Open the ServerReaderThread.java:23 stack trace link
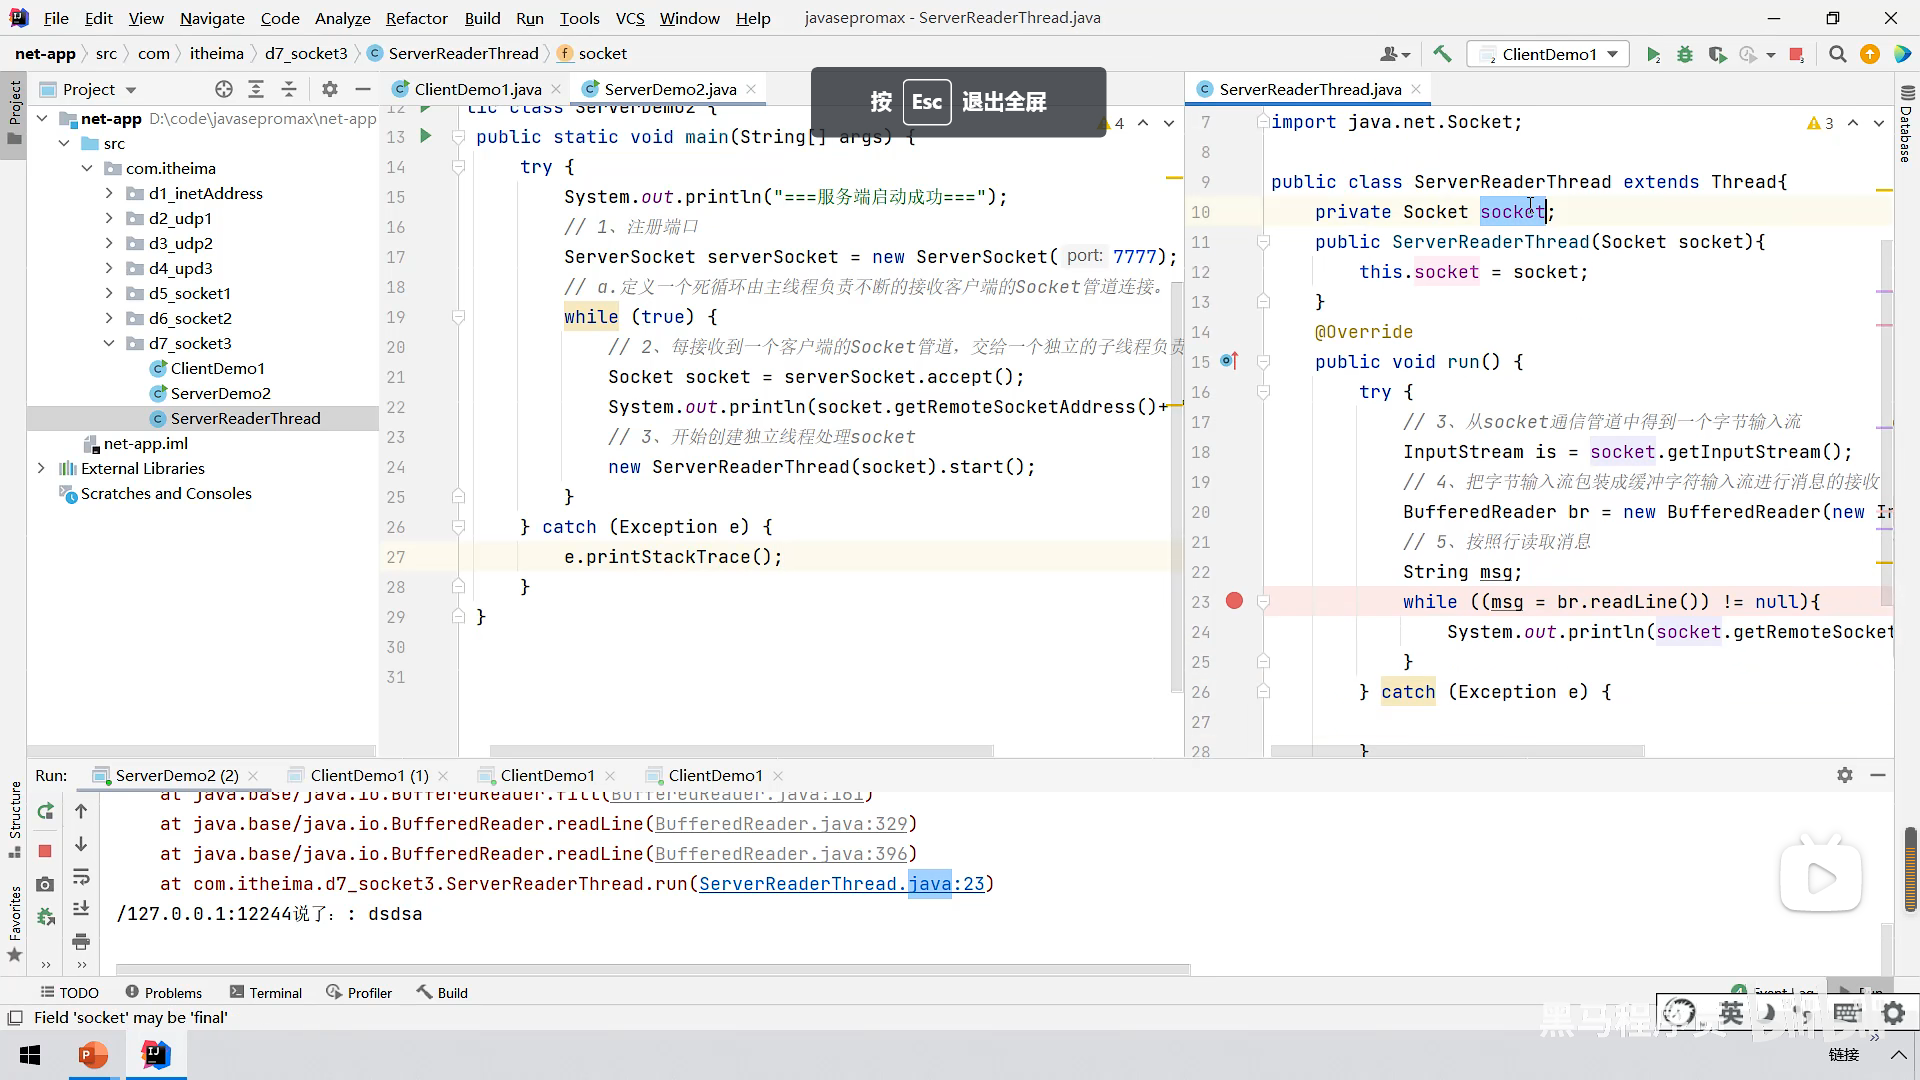This screenshot has width=1920, height=1080. (x=841, y=884)
